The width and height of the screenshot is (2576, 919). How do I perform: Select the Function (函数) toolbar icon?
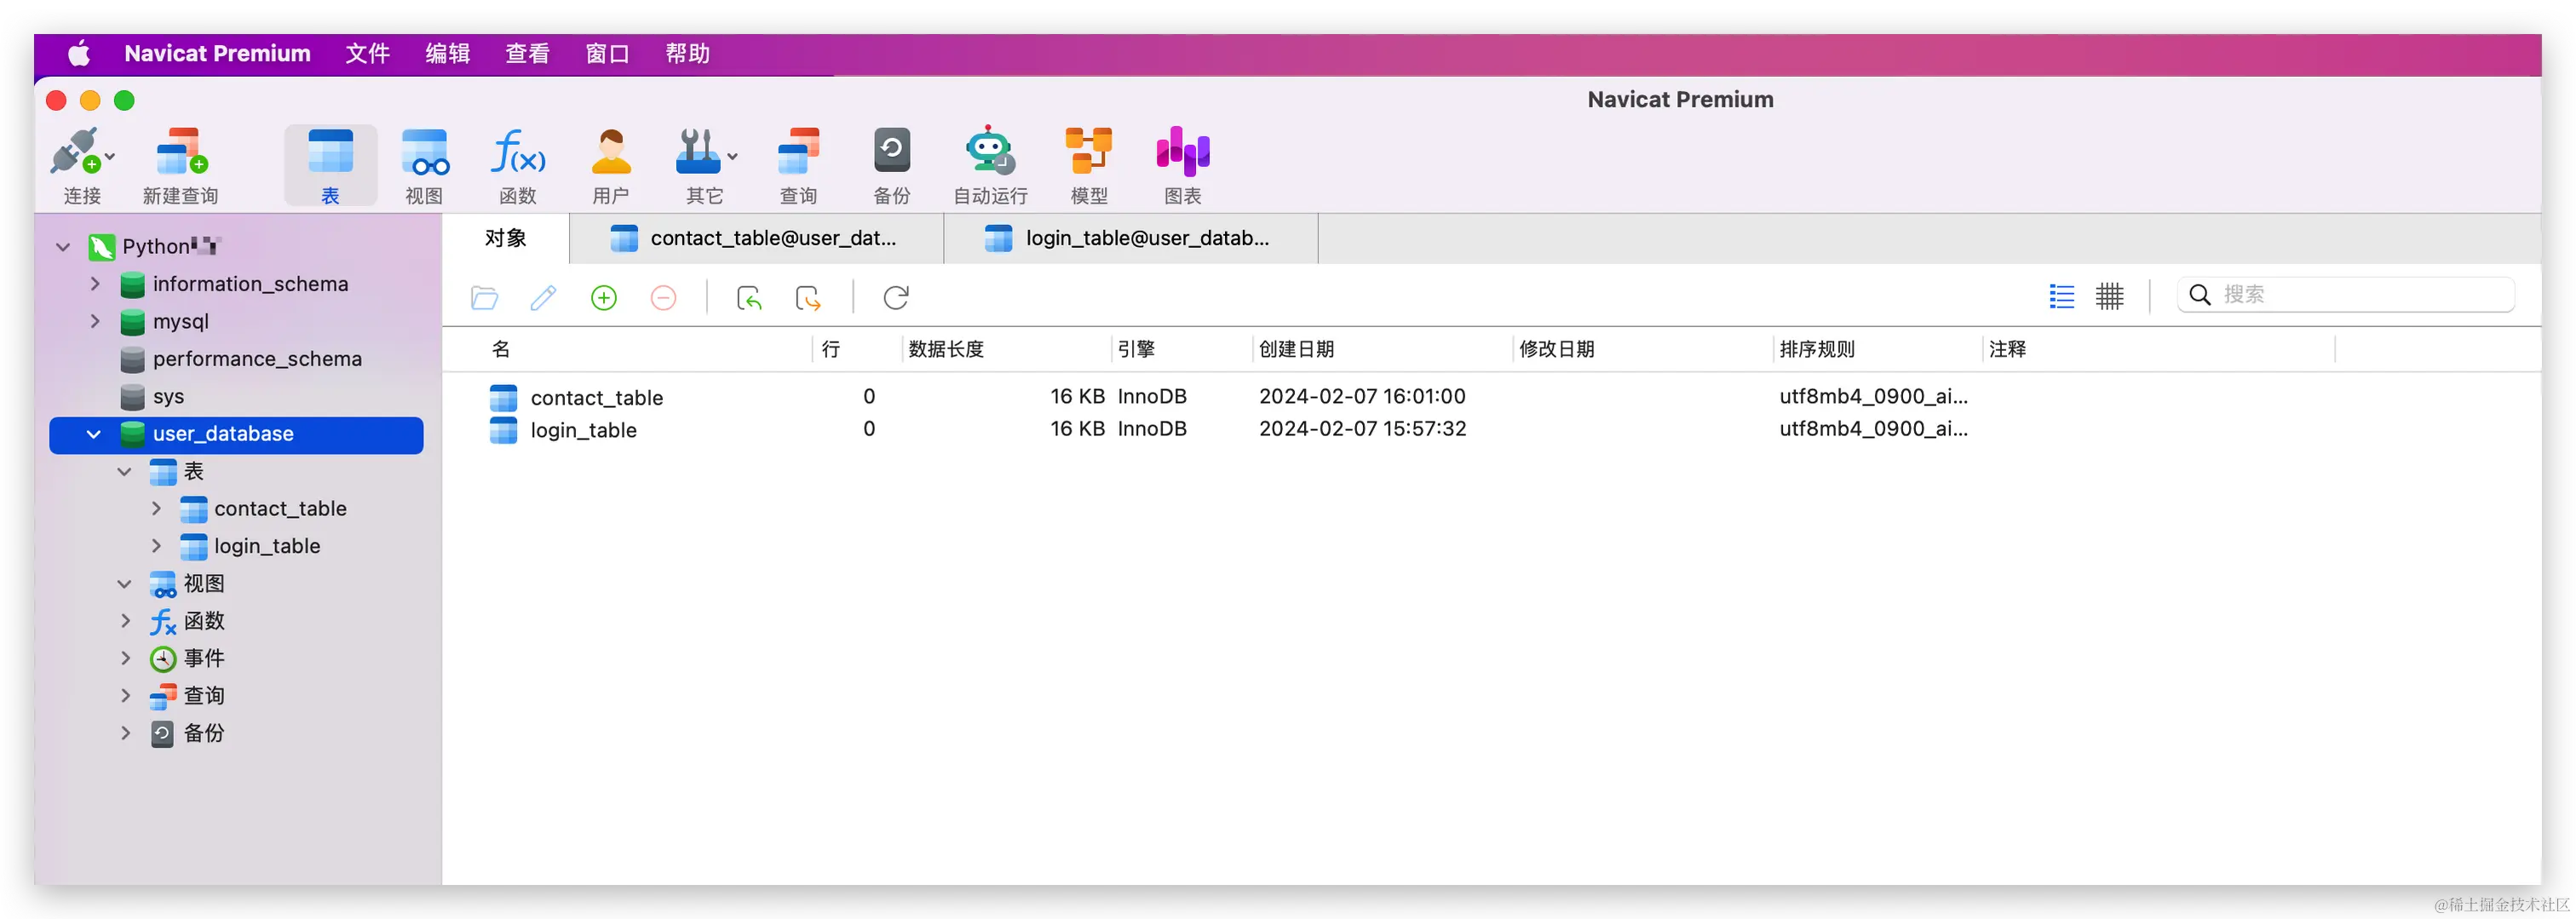click(x=518, y=152)
